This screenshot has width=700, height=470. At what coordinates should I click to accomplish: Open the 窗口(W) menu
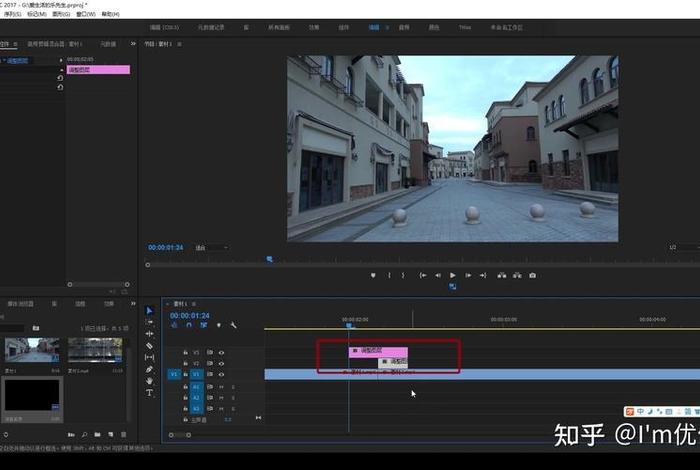click(x=87, y=14)
